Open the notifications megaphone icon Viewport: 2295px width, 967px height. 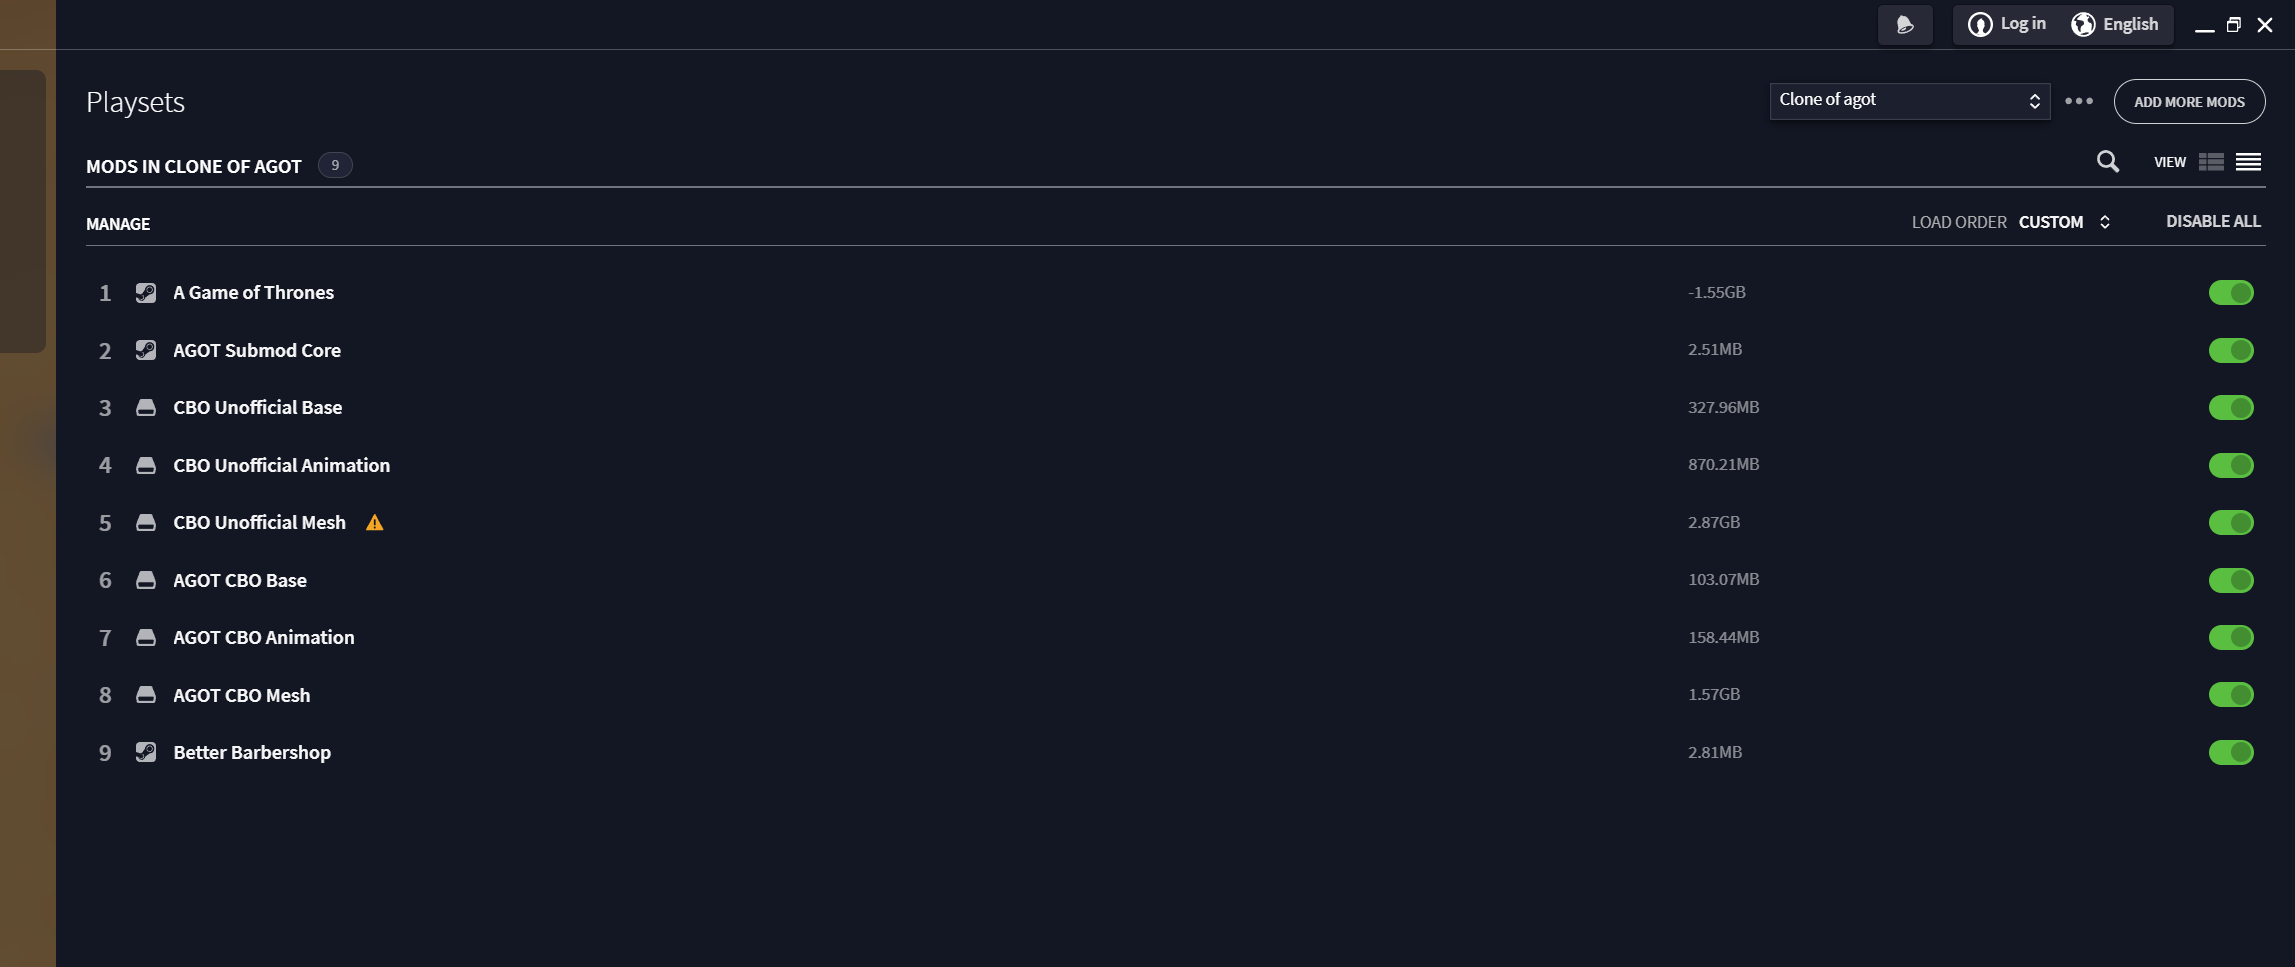pyautogui.click(x=1904, y=25)
